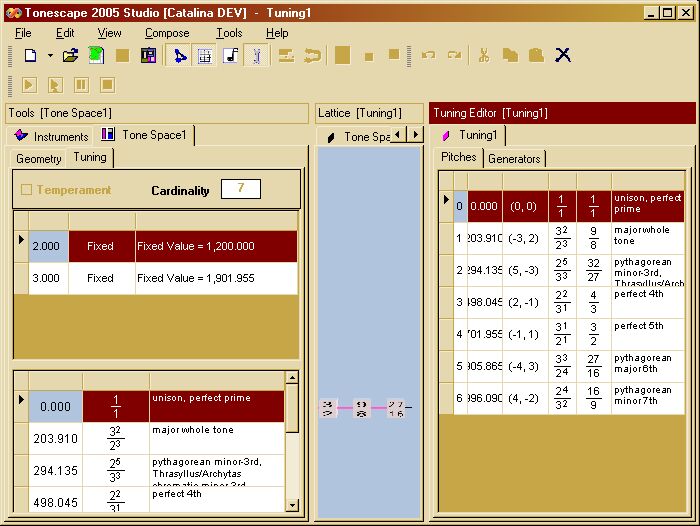Click the interval list scrollbar thumb
700x526 pixels.
[x=292, y=408]
